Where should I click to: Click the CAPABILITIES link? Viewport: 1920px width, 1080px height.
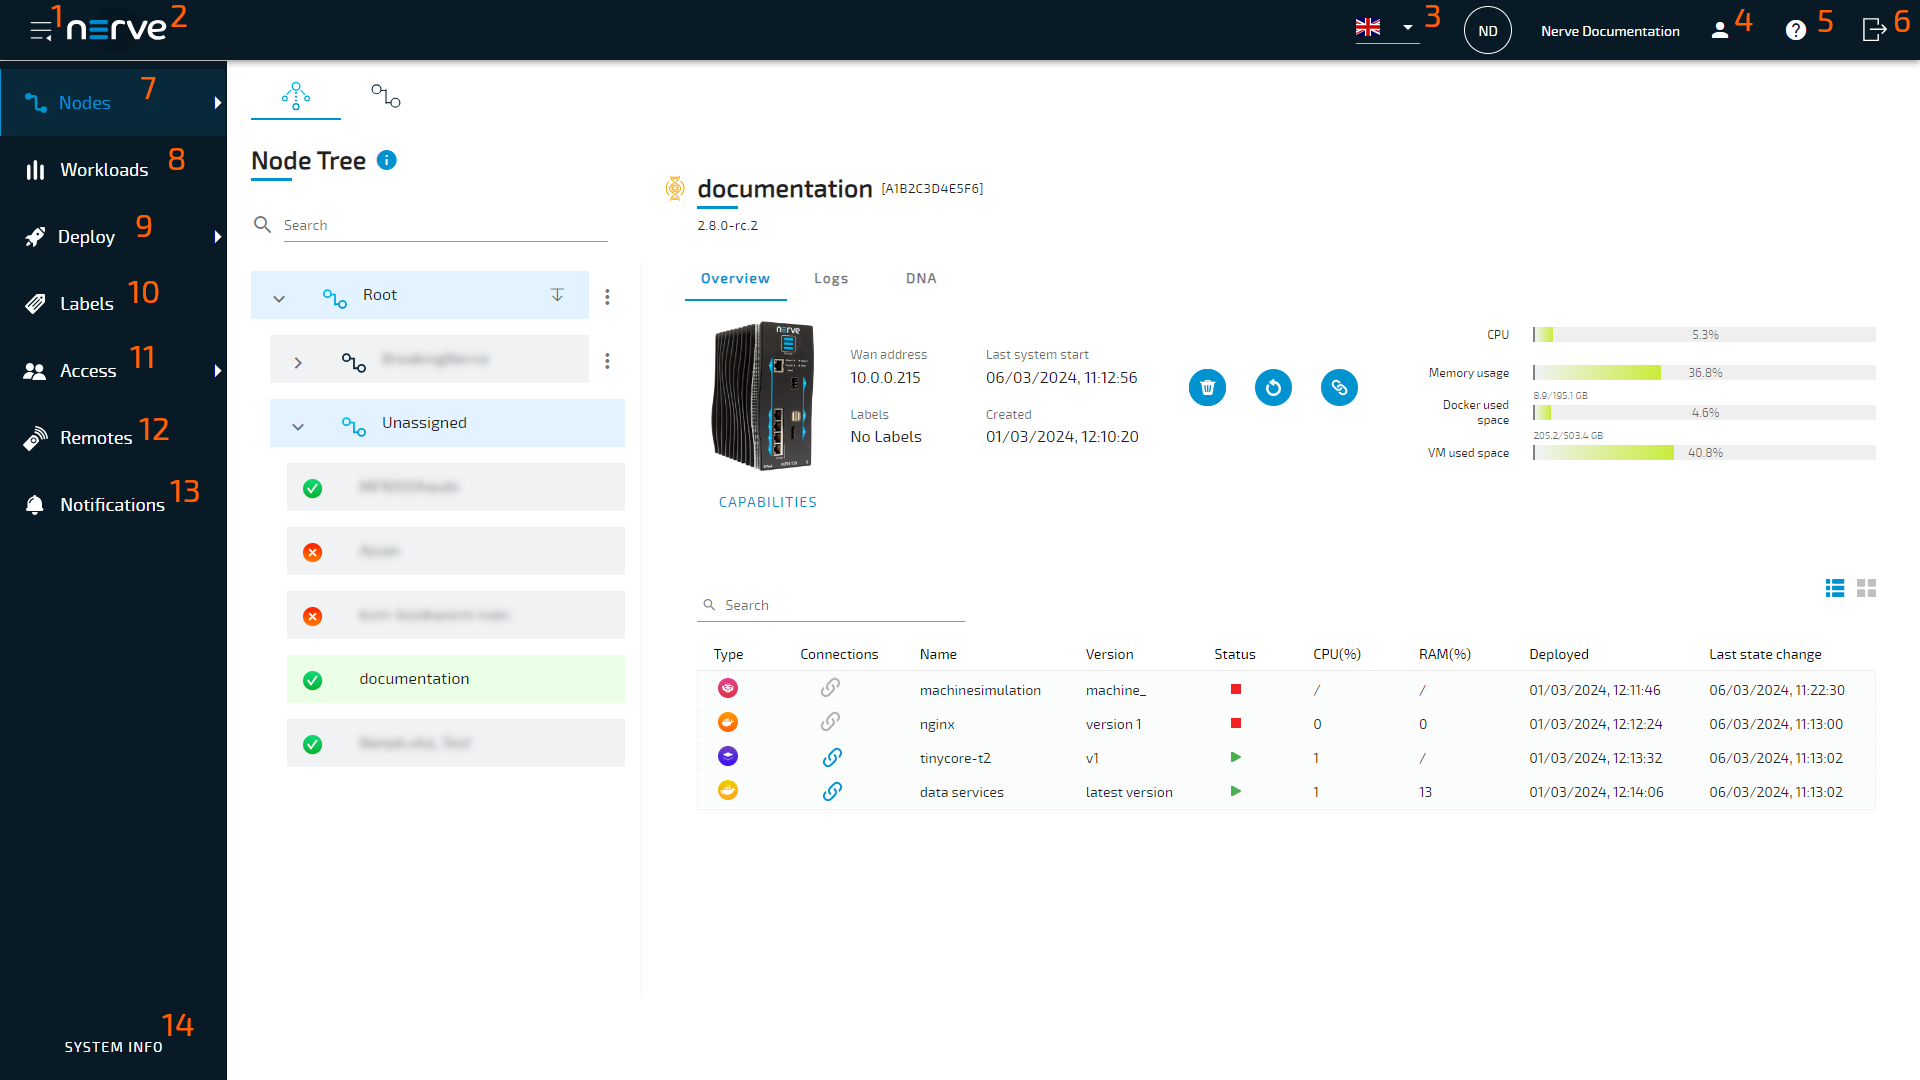coord(767,501)
